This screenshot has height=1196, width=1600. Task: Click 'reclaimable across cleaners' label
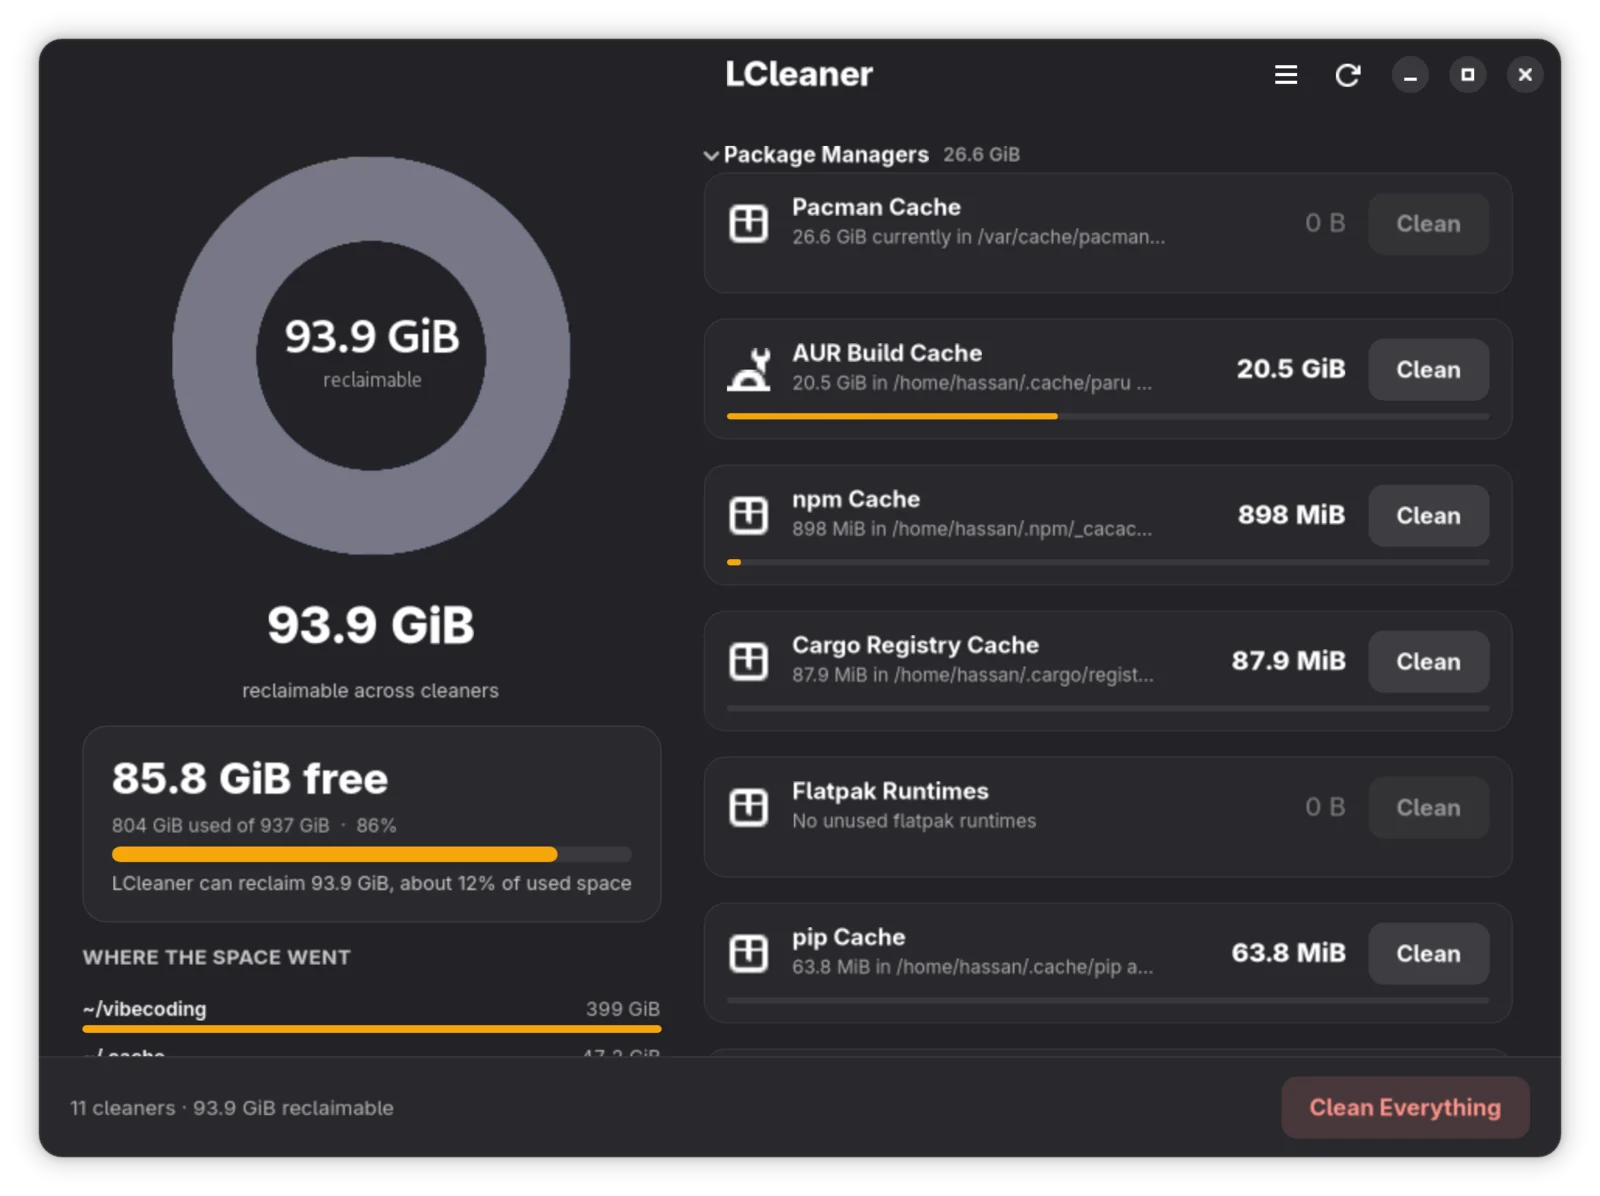tap(370, 691)
